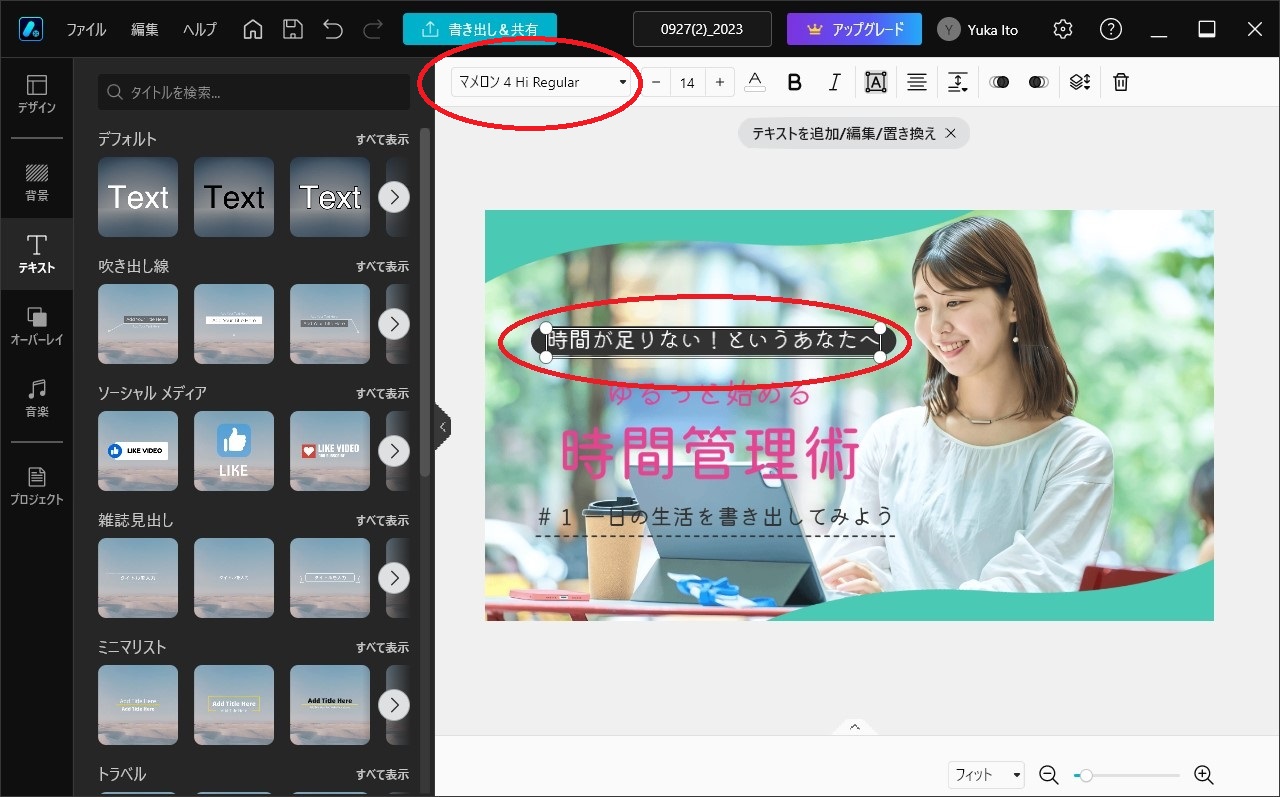
Task: Show all トラベル templates
Action: click(382, 774)
